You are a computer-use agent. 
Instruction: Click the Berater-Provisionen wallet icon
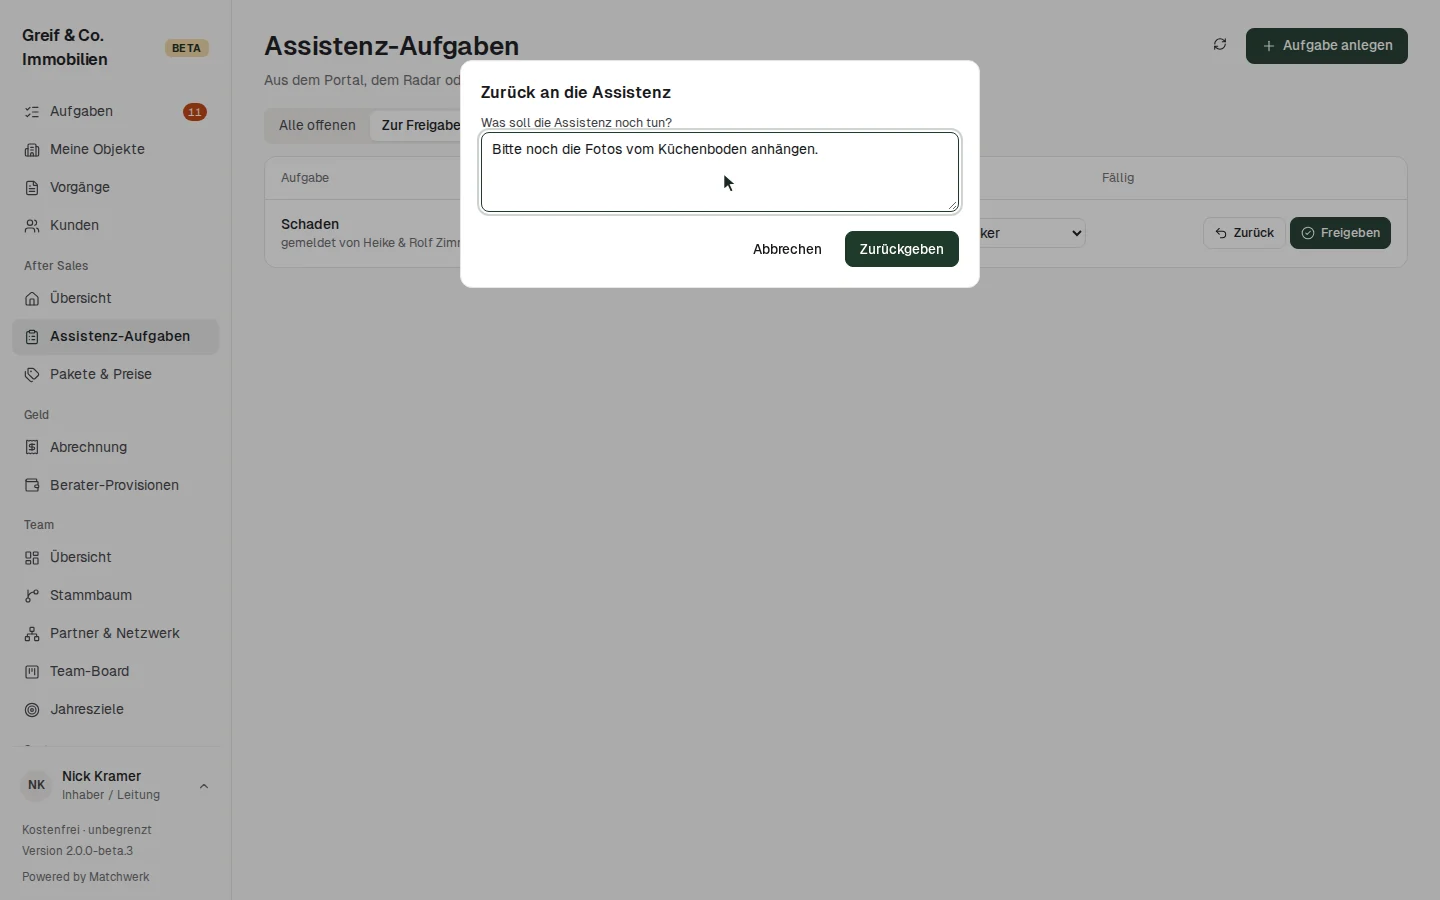click(32, 486)
